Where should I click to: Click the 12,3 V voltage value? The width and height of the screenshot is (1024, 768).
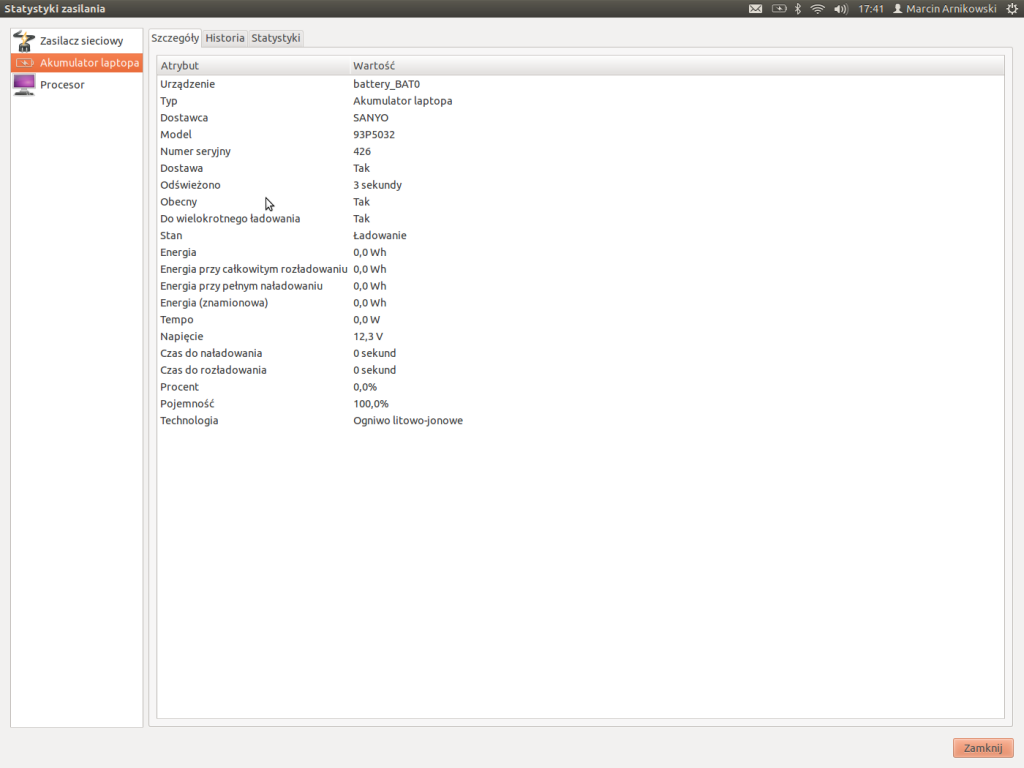pos(368,336)
